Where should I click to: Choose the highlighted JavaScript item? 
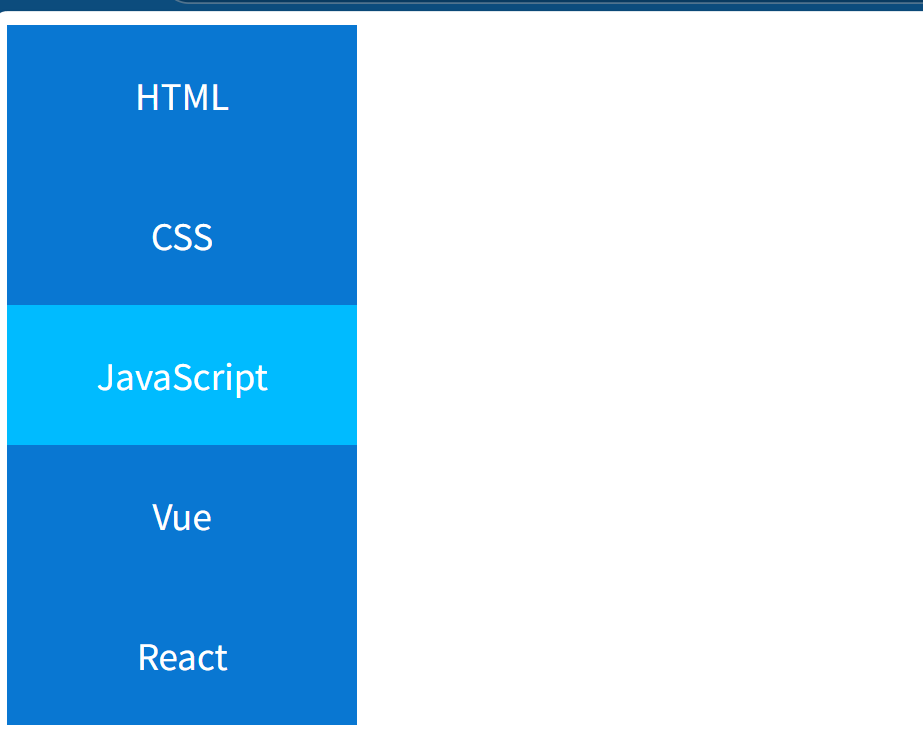pyautogui.click(x=182, y=375)
